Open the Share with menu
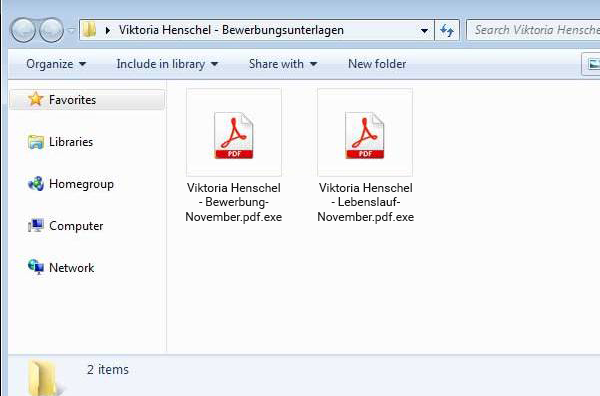The width and height of the screenshot is (600, 396). coord(283,64)
